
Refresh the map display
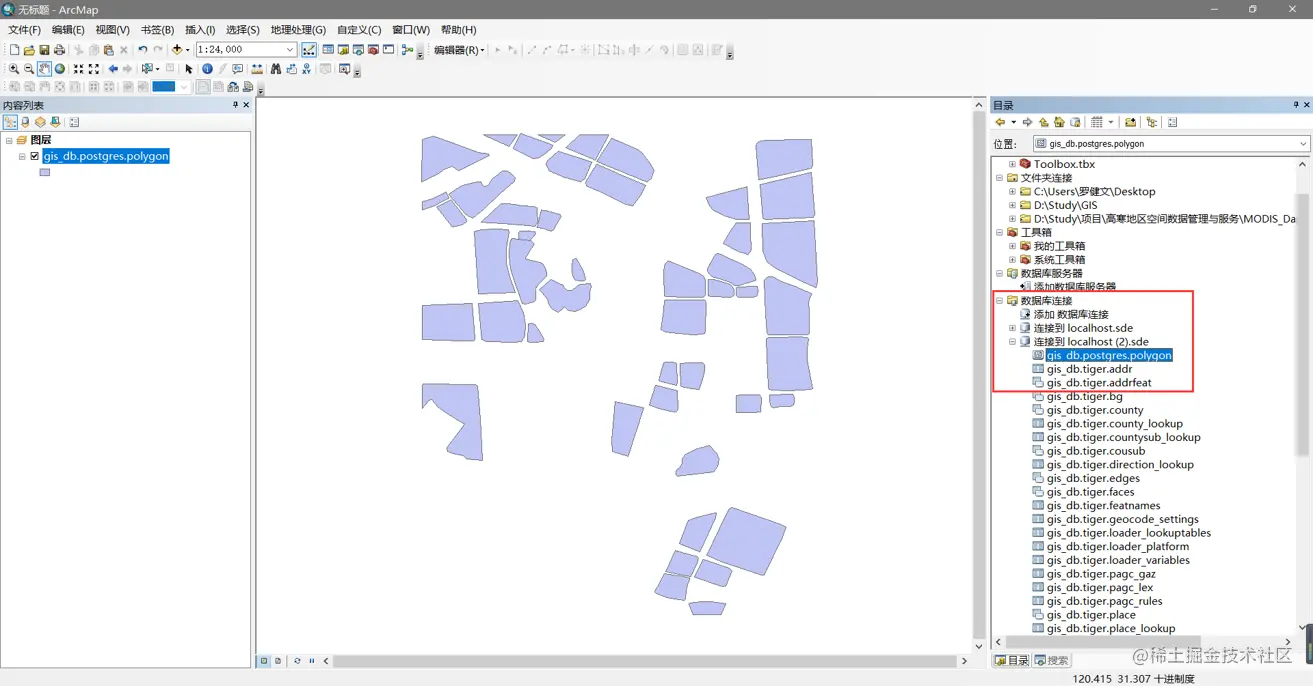click(297, 661)
